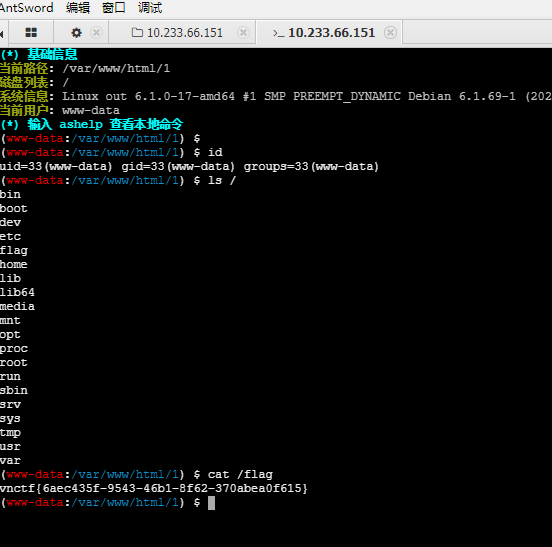
Task: Click the folder icon on file manager tab
Action: (137, 32)
